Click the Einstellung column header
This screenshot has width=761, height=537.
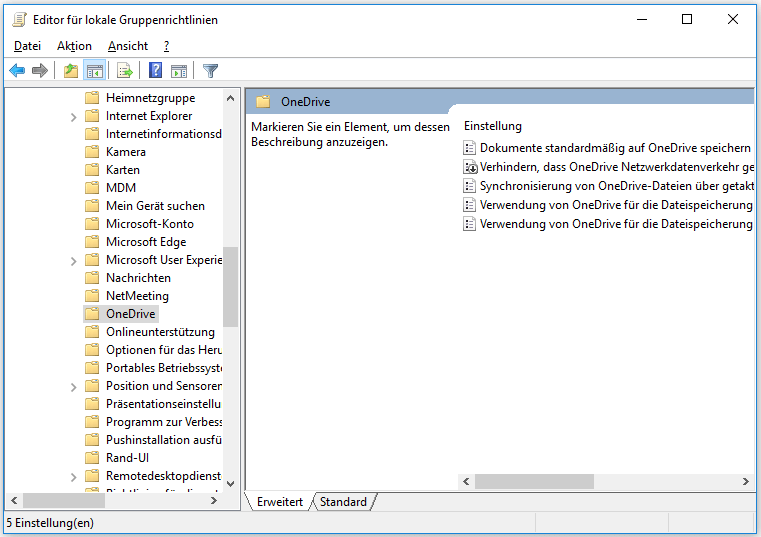click(493, 126)
